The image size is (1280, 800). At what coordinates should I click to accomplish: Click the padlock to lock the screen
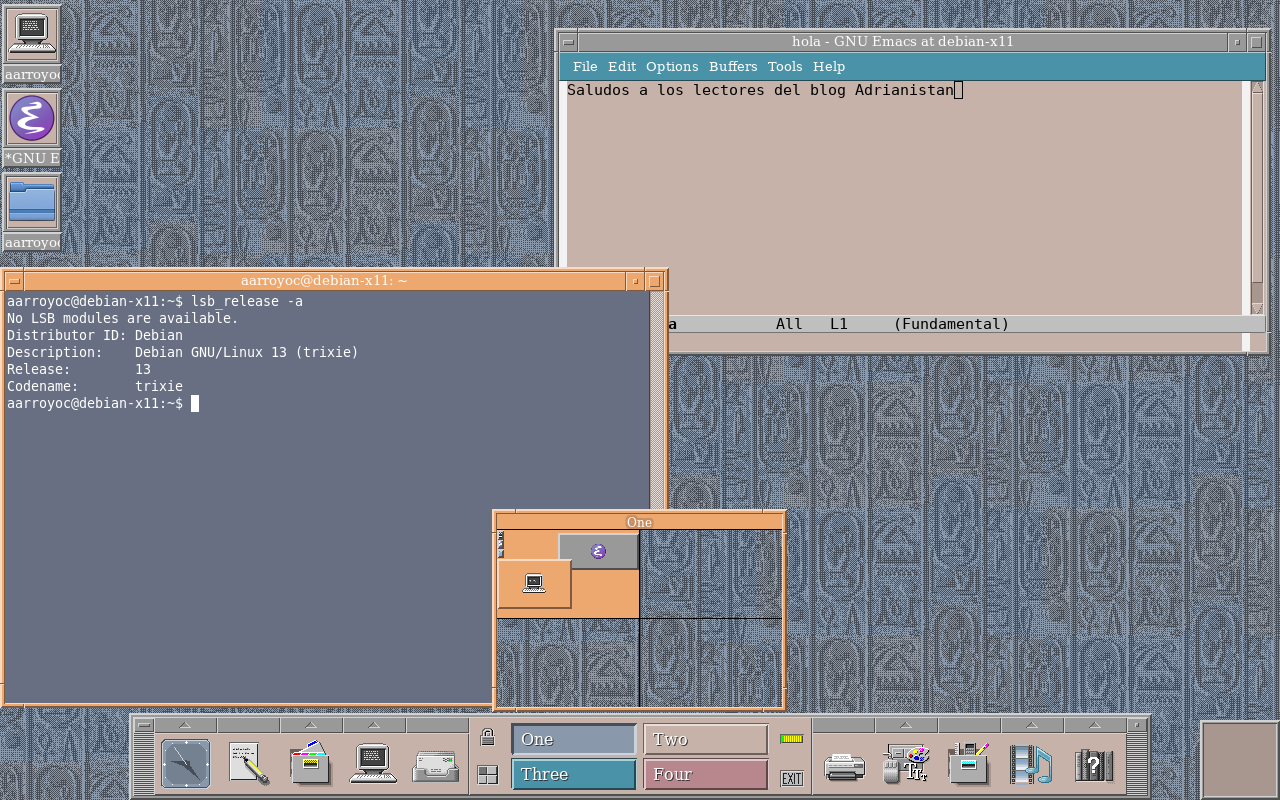(x=487, y=738)
